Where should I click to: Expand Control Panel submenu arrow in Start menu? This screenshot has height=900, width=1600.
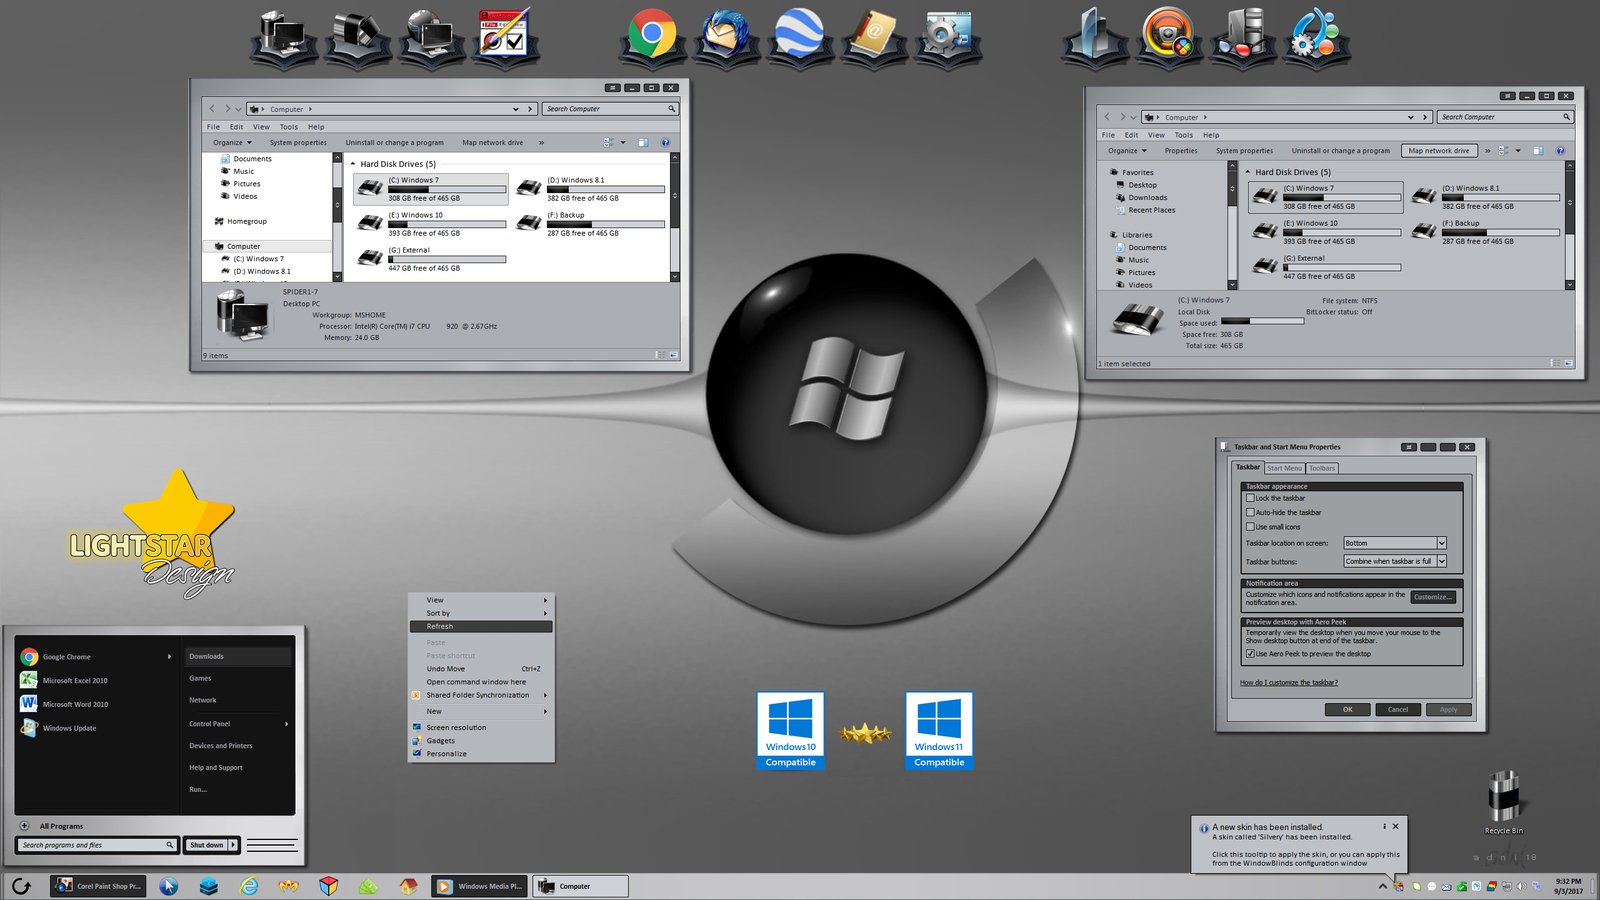point(286,724)
